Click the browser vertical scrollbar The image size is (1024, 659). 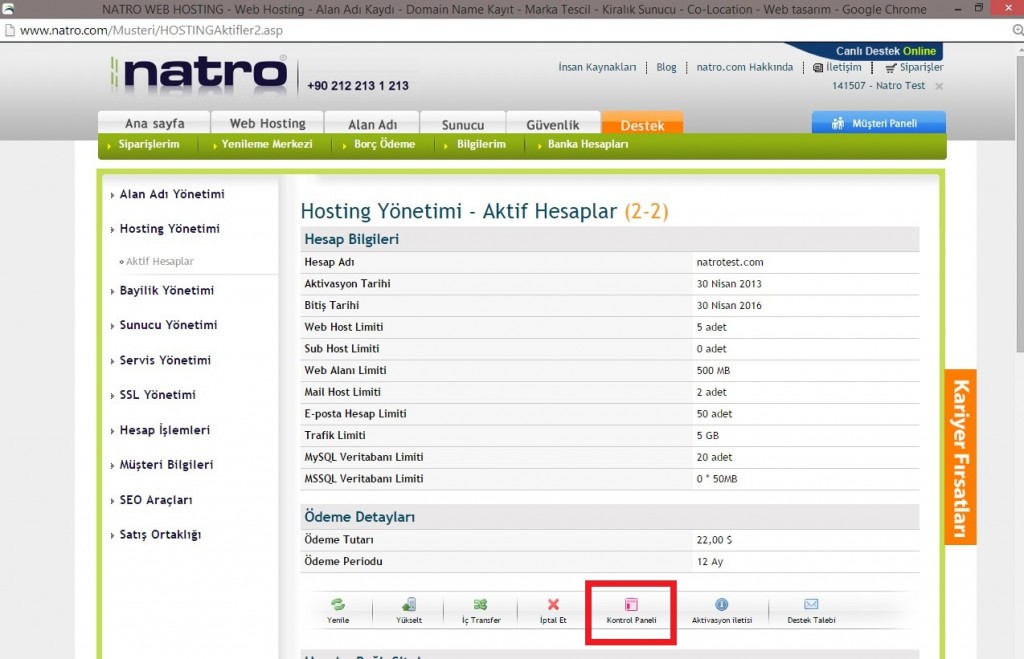point(1018,202)
